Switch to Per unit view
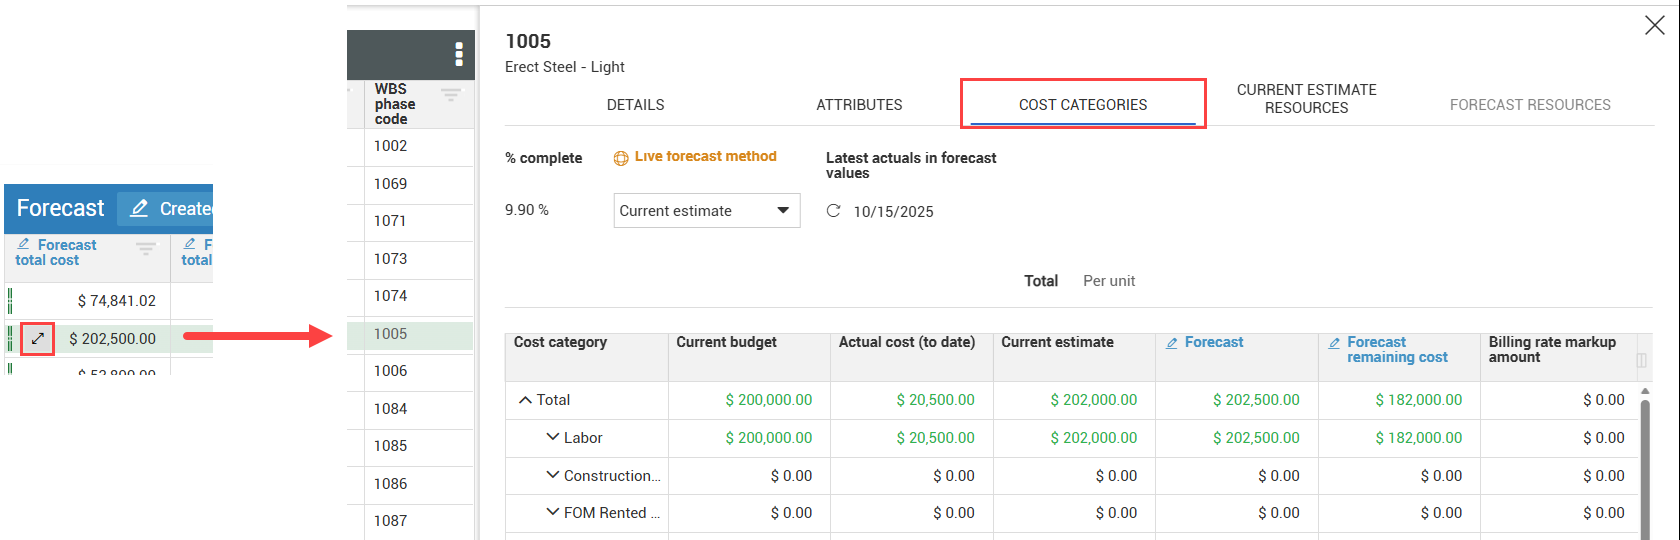 [x=1109, y=281]
